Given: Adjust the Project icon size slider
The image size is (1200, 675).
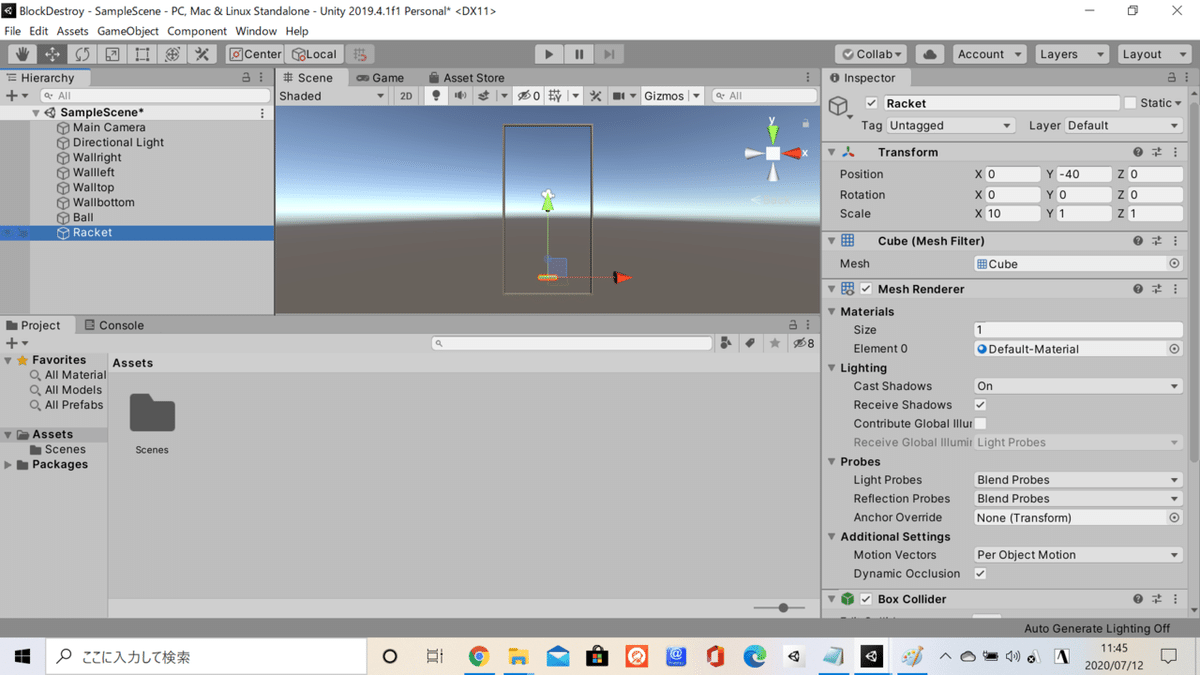Looking at the screenshot, I should (x=783, y=608).
